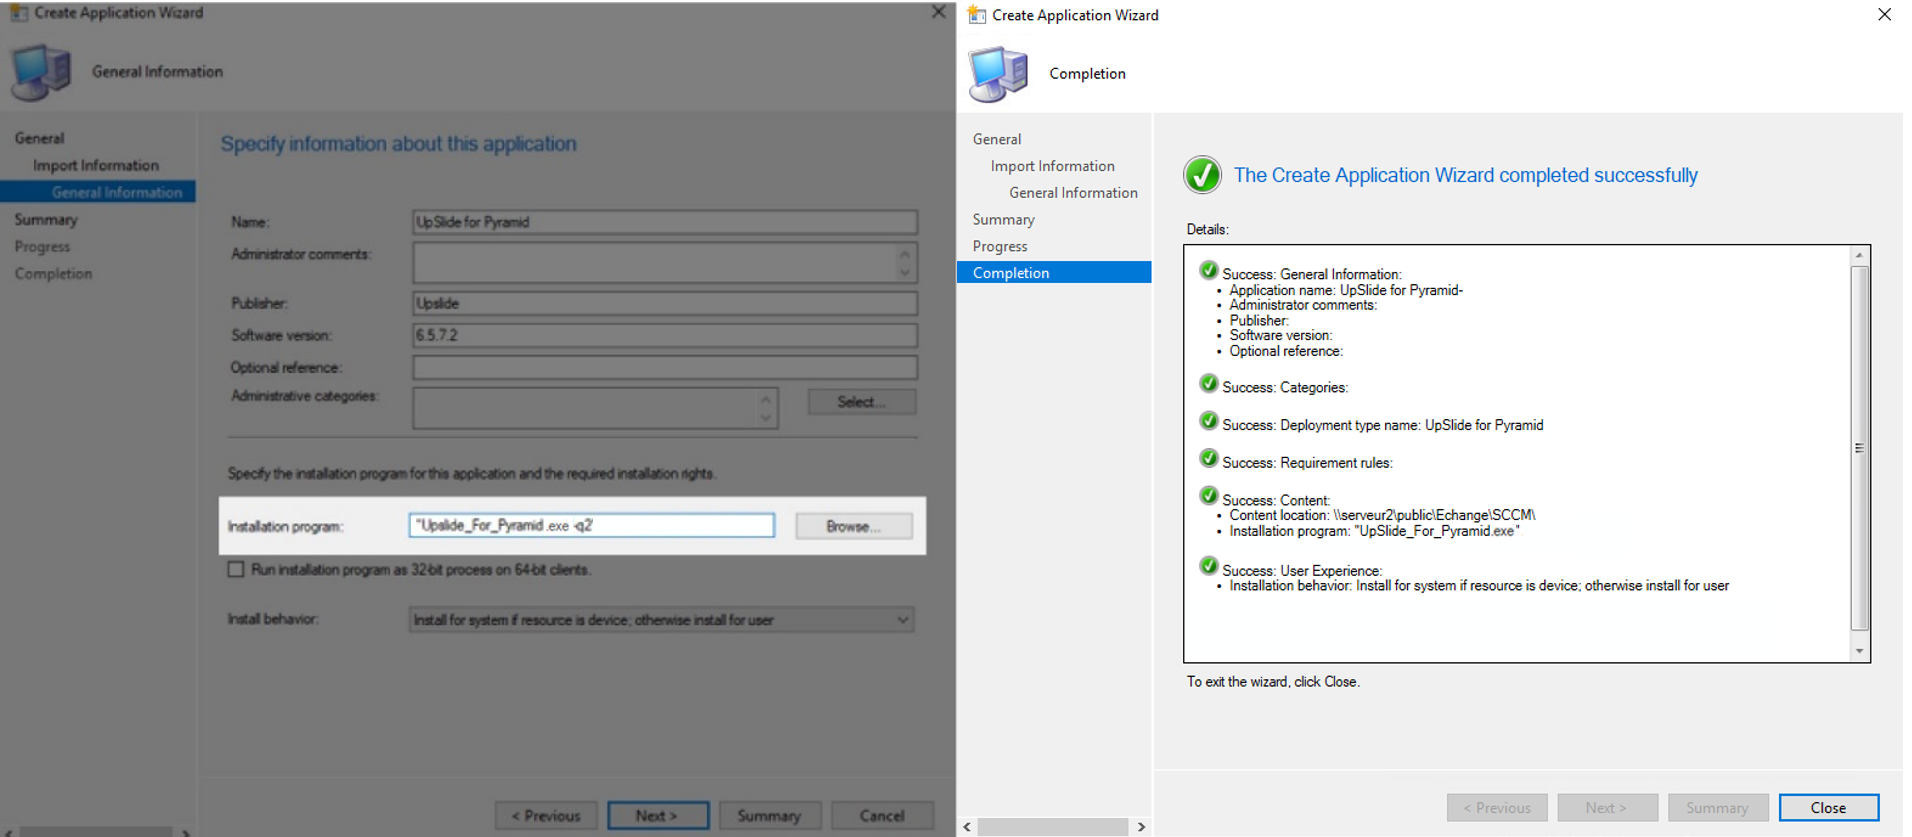Click 'To exit the wizard, click Close' text

point(1273,682)
